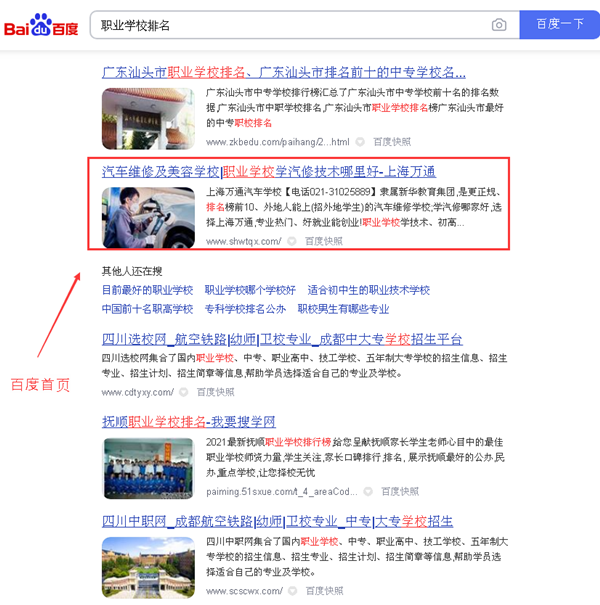Viewport: 600px width, 605px height.
Task: Open the 广东汕头市职业学校排名 result title
Action: coord(283,72)
